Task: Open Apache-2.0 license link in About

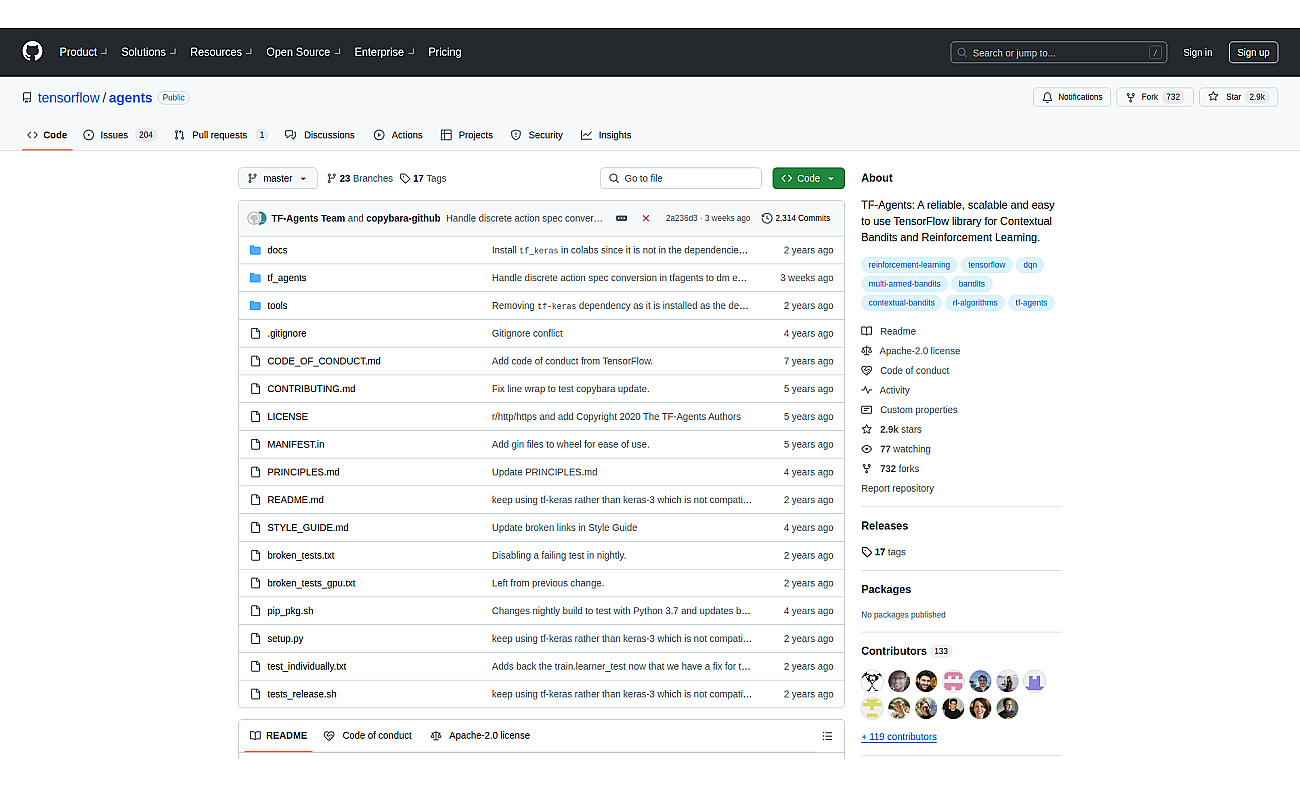Action: [x=911, y=351]
